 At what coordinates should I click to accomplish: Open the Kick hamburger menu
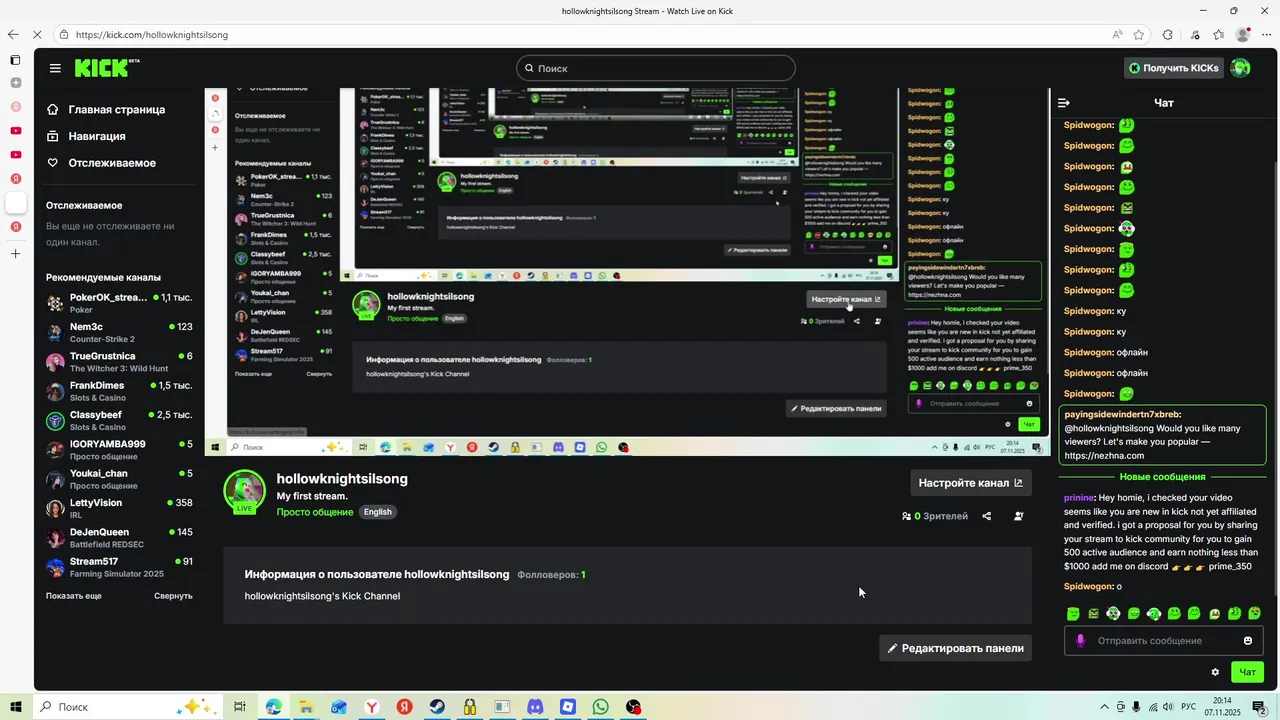[55, 68]
